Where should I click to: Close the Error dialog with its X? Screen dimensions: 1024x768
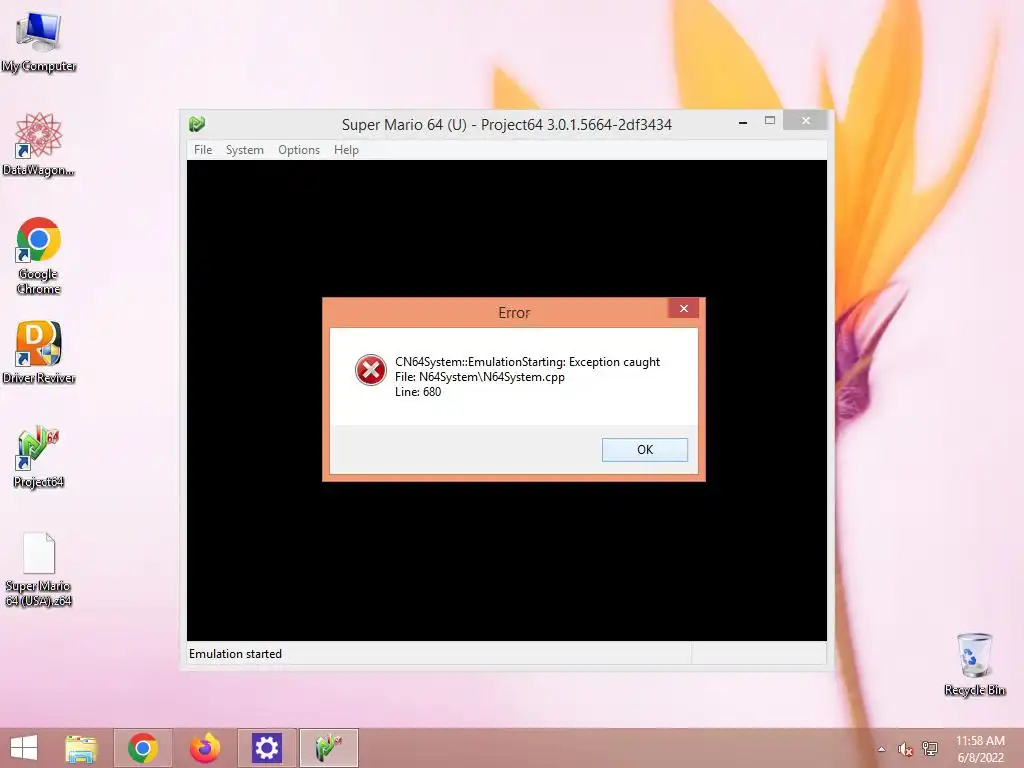point(683,308)
